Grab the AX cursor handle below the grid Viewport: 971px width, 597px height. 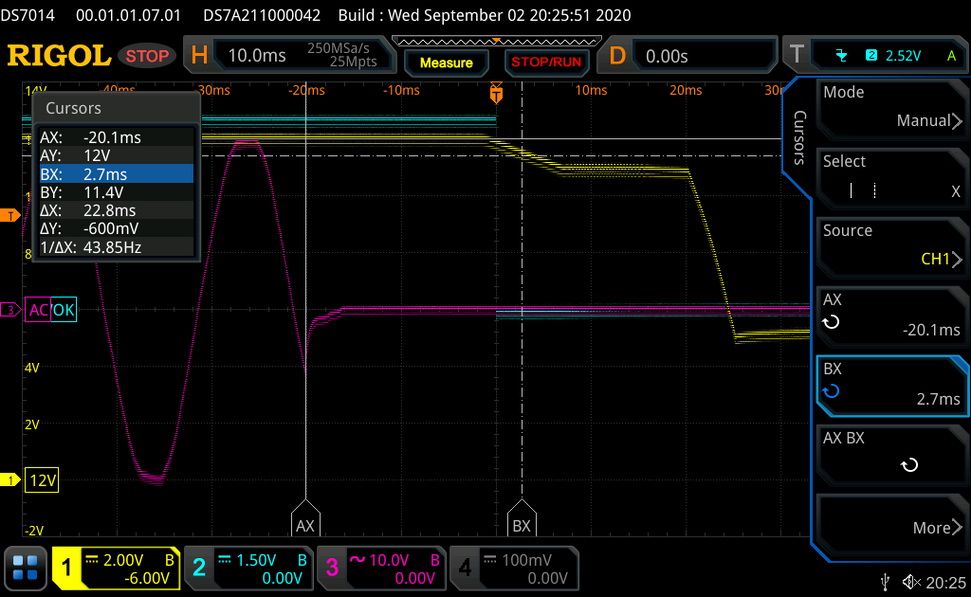305,518
